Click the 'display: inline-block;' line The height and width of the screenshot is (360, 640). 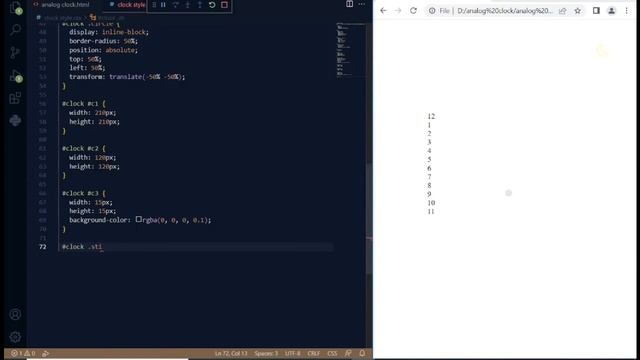click(x=109, y=32)
